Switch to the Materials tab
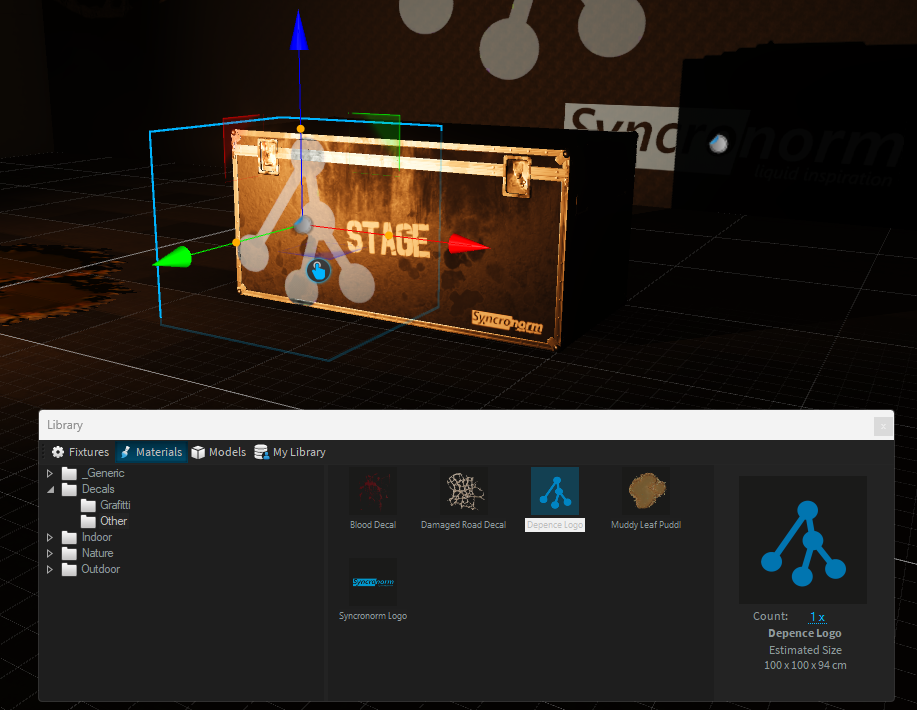 tap(151, 452)
